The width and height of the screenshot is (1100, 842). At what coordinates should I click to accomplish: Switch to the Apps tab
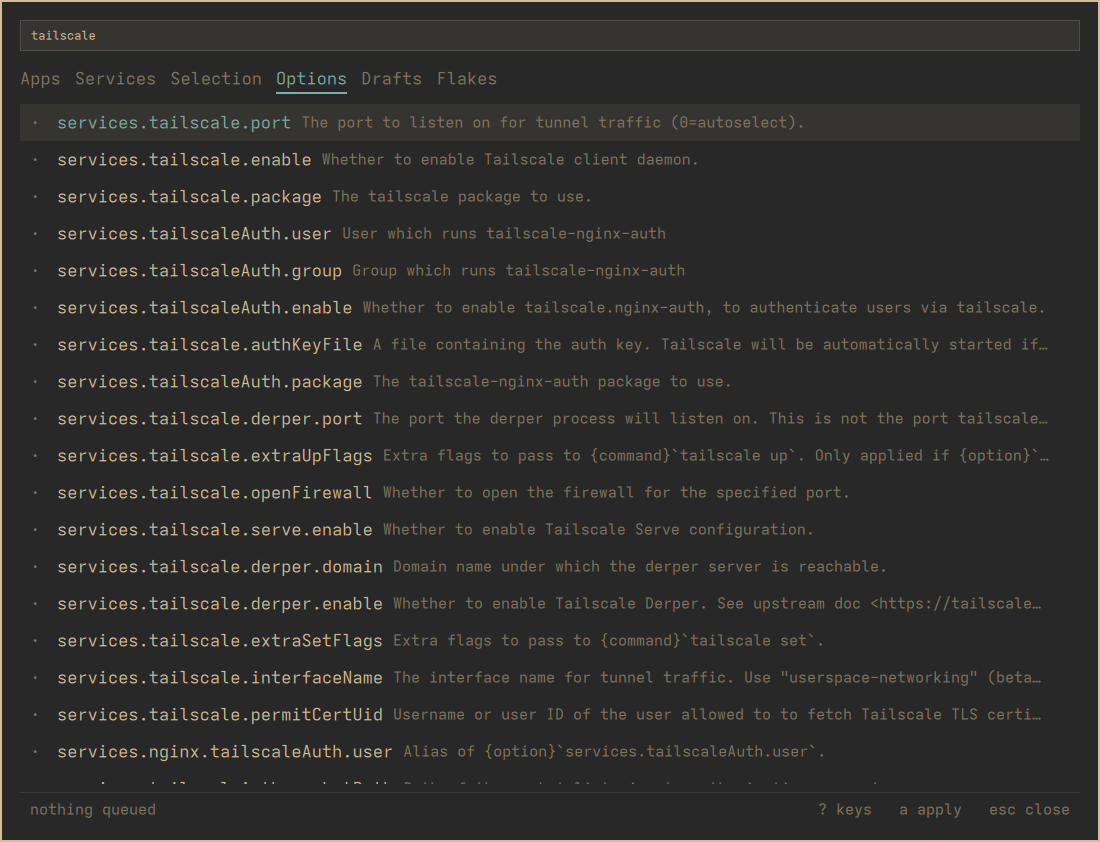pos(41,79)
